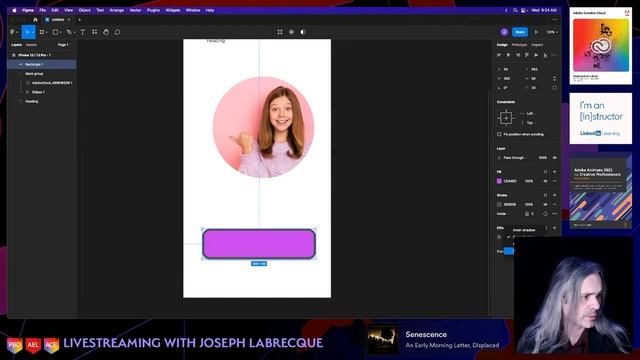Click the independent corners icon
The width and height of the screenshot is (640, 360).
pos(554,88)
